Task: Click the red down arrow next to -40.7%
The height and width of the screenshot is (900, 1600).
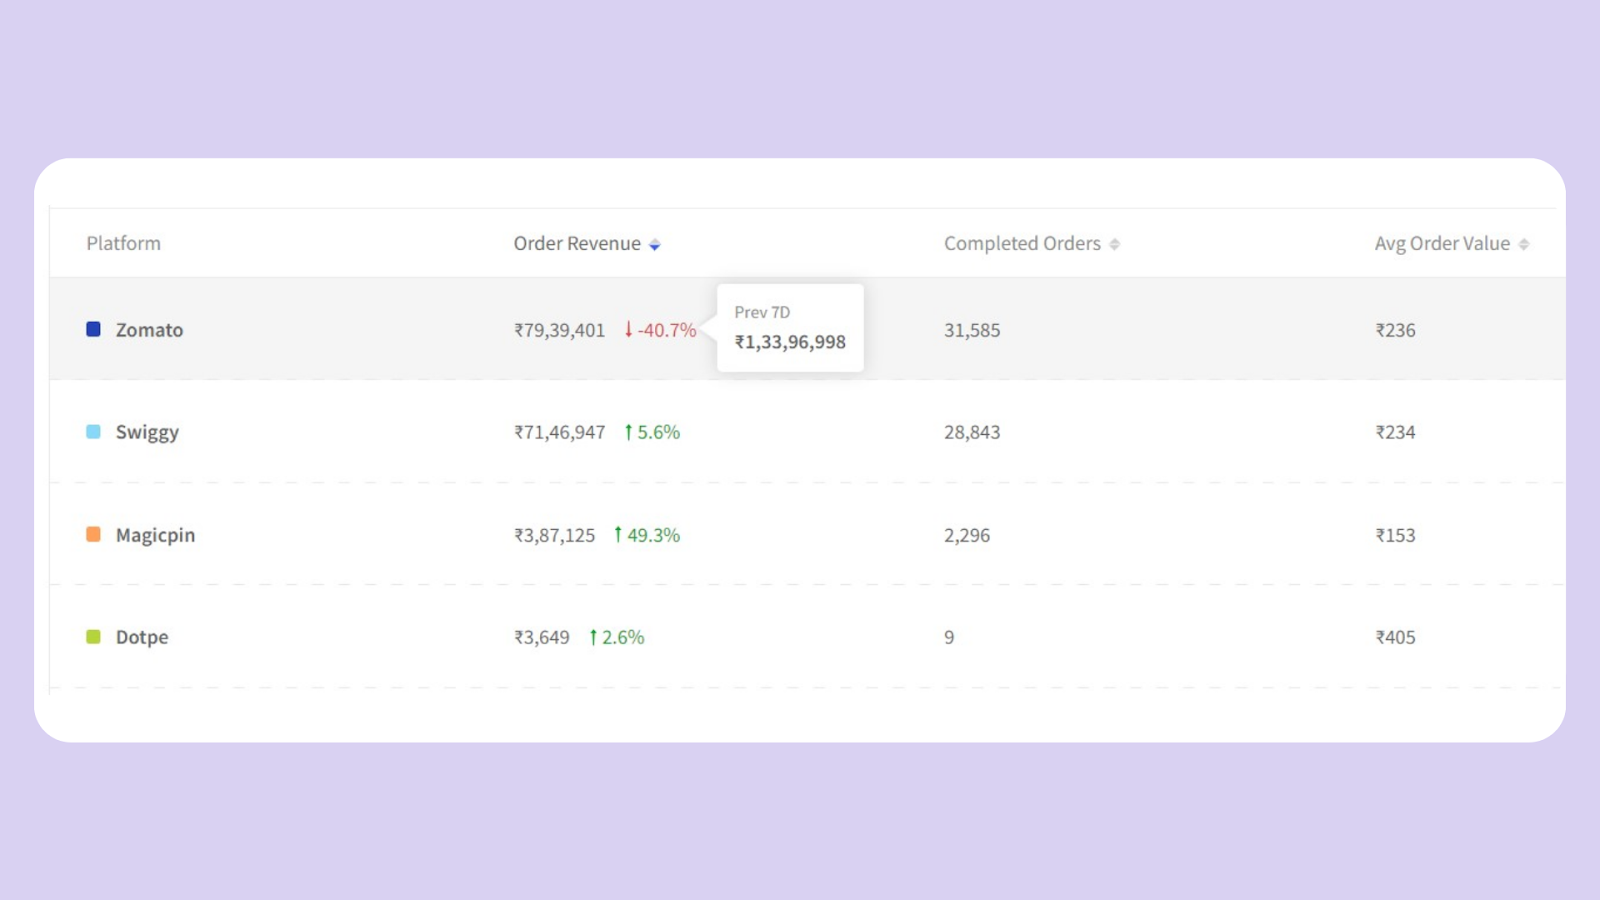Action: tap(628, 330)
